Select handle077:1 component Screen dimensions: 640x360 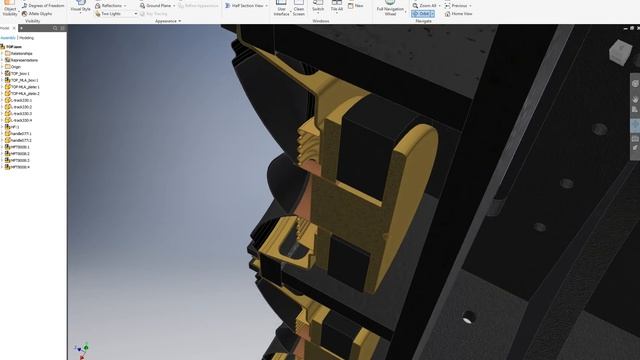18,133
